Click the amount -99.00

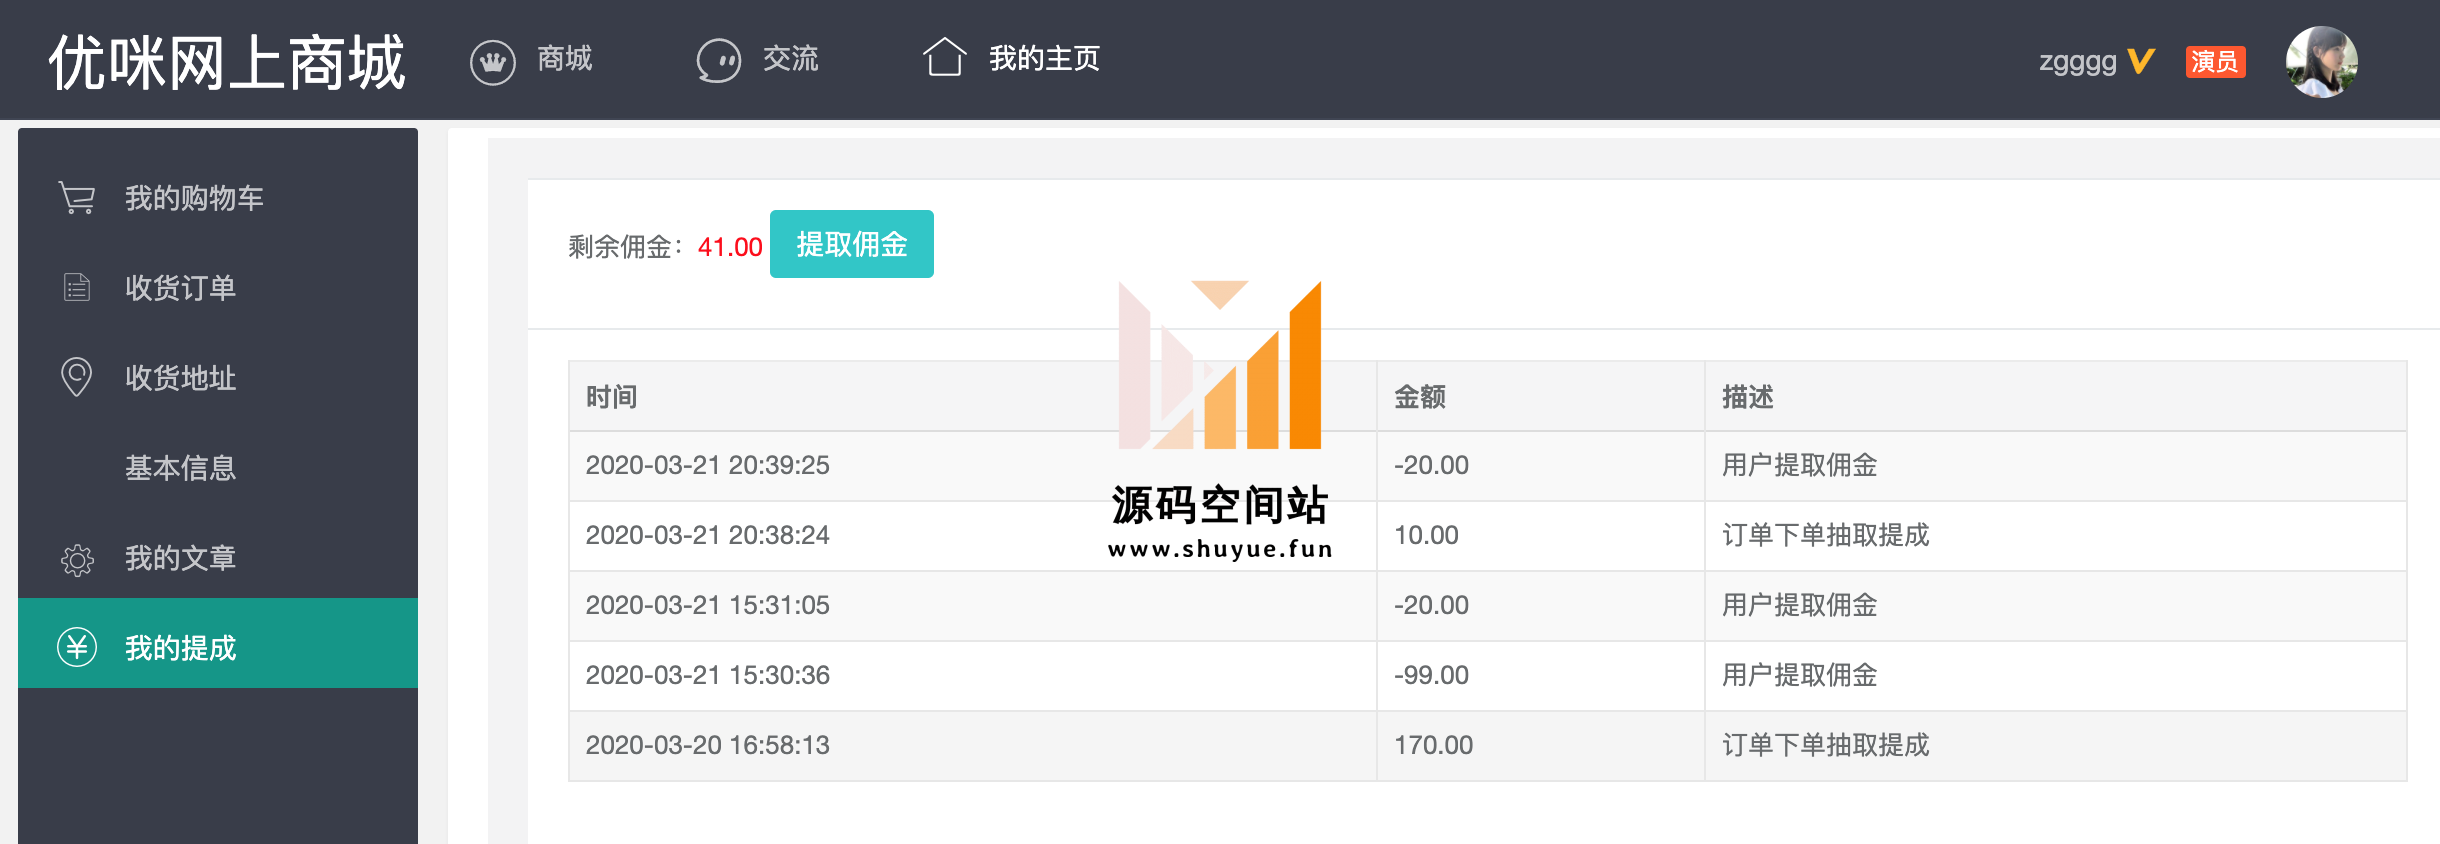(1432, 675)
